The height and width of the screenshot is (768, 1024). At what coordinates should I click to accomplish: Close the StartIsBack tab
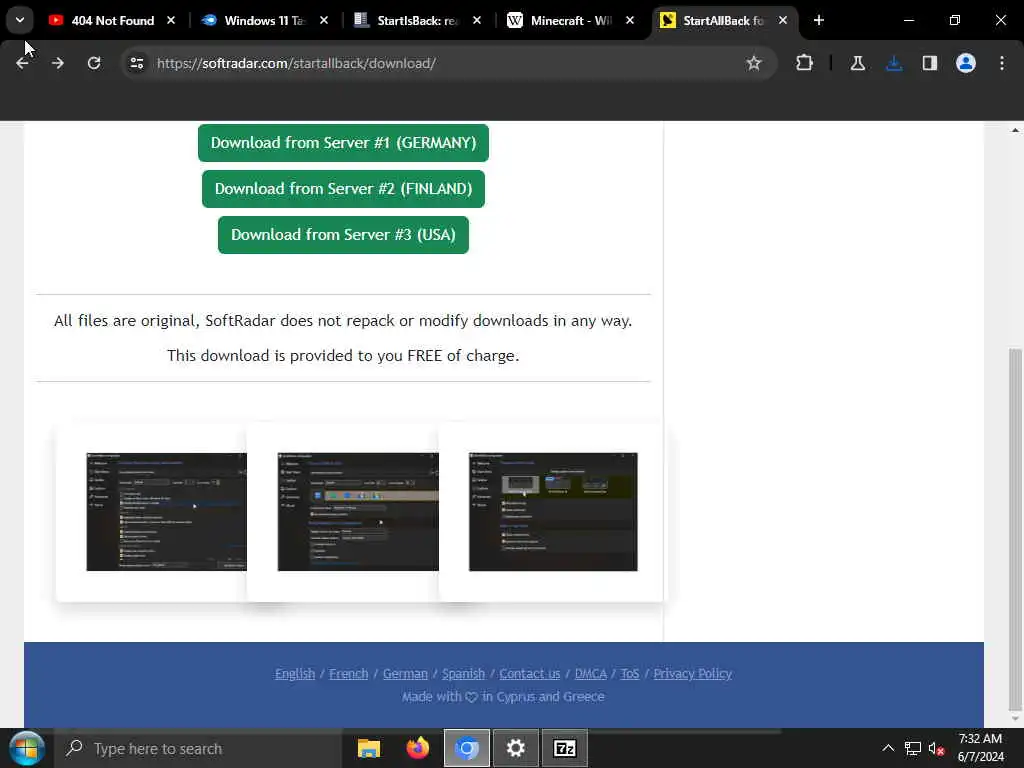[477, 21]
